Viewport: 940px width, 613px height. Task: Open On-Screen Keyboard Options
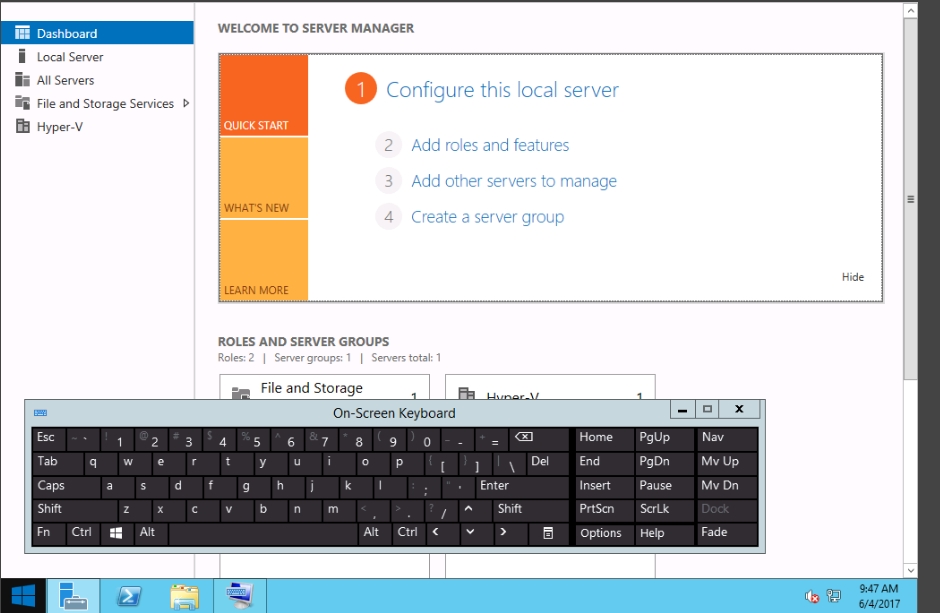tap(604, 533)
